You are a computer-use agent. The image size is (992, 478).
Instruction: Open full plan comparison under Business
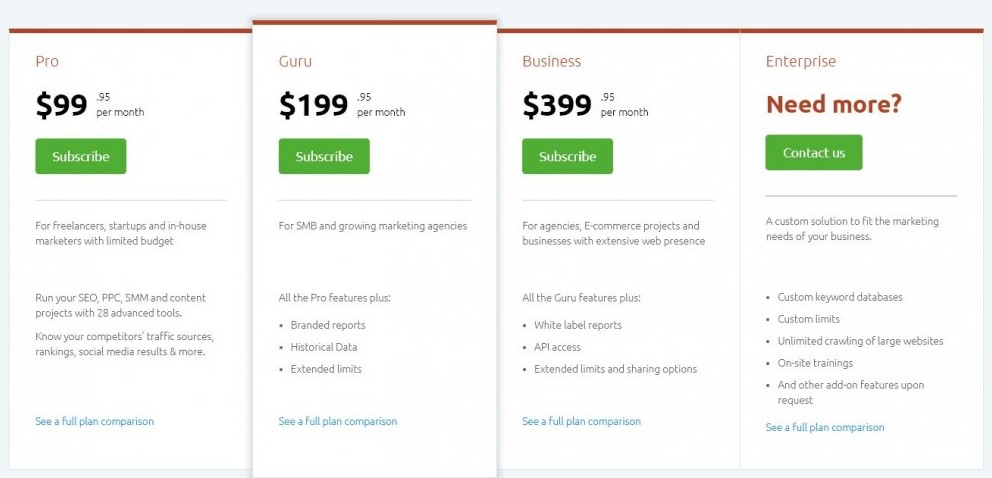[581, 421]
